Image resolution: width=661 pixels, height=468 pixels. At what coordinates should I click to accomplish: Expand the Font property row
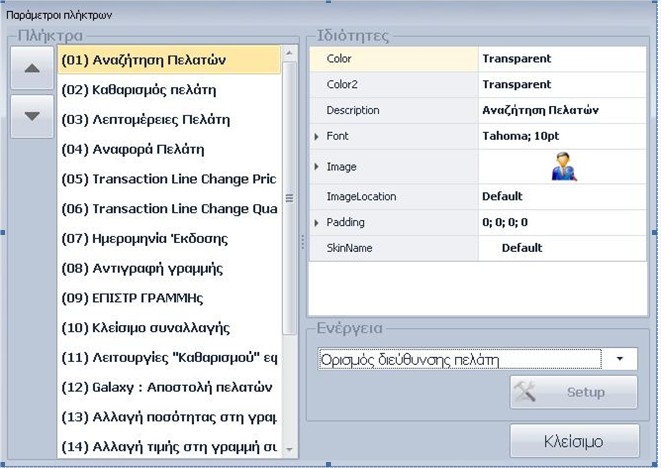coord(317,136)
